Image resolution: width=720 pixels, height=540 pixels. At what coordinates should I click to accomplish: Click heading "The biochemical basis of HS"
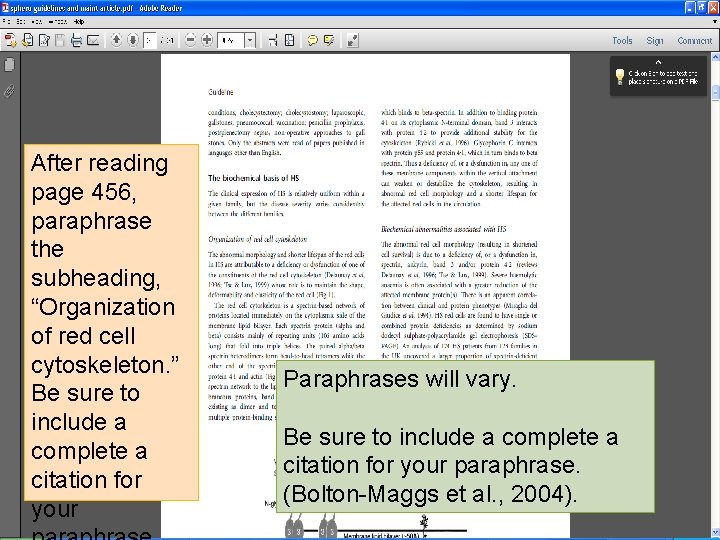coord(253,178)
